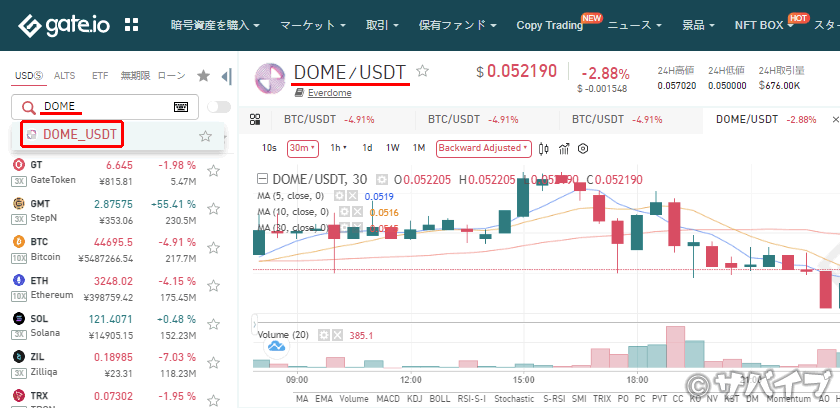Viewport: 840px width, 408px height.
Task: Select 1W chart interval
Action: [393, 148]
